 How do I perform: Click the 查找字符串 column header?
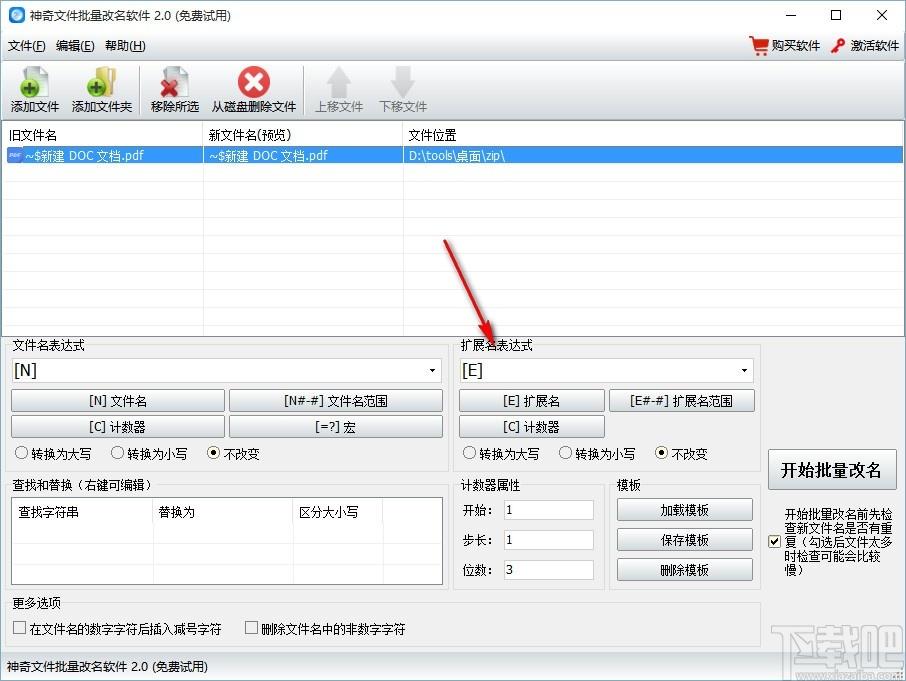pyautogui.click(x=82, y=512)
